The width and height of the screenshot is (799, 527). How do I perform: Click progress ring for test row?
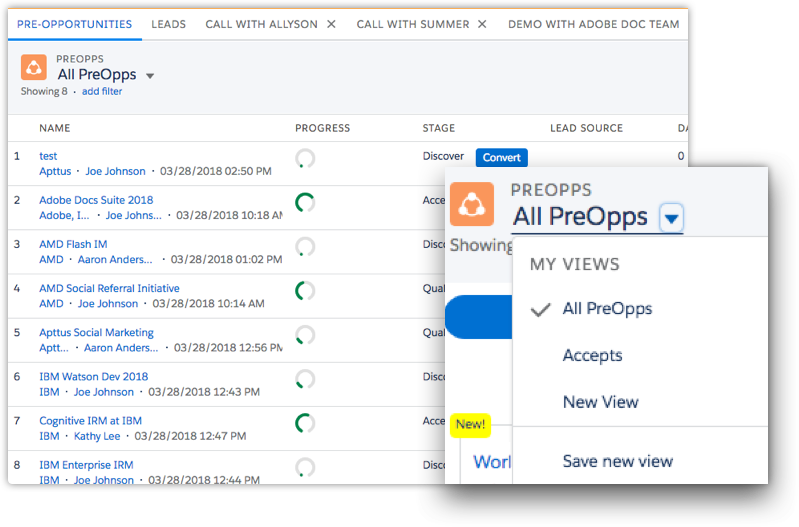[305, 159]
